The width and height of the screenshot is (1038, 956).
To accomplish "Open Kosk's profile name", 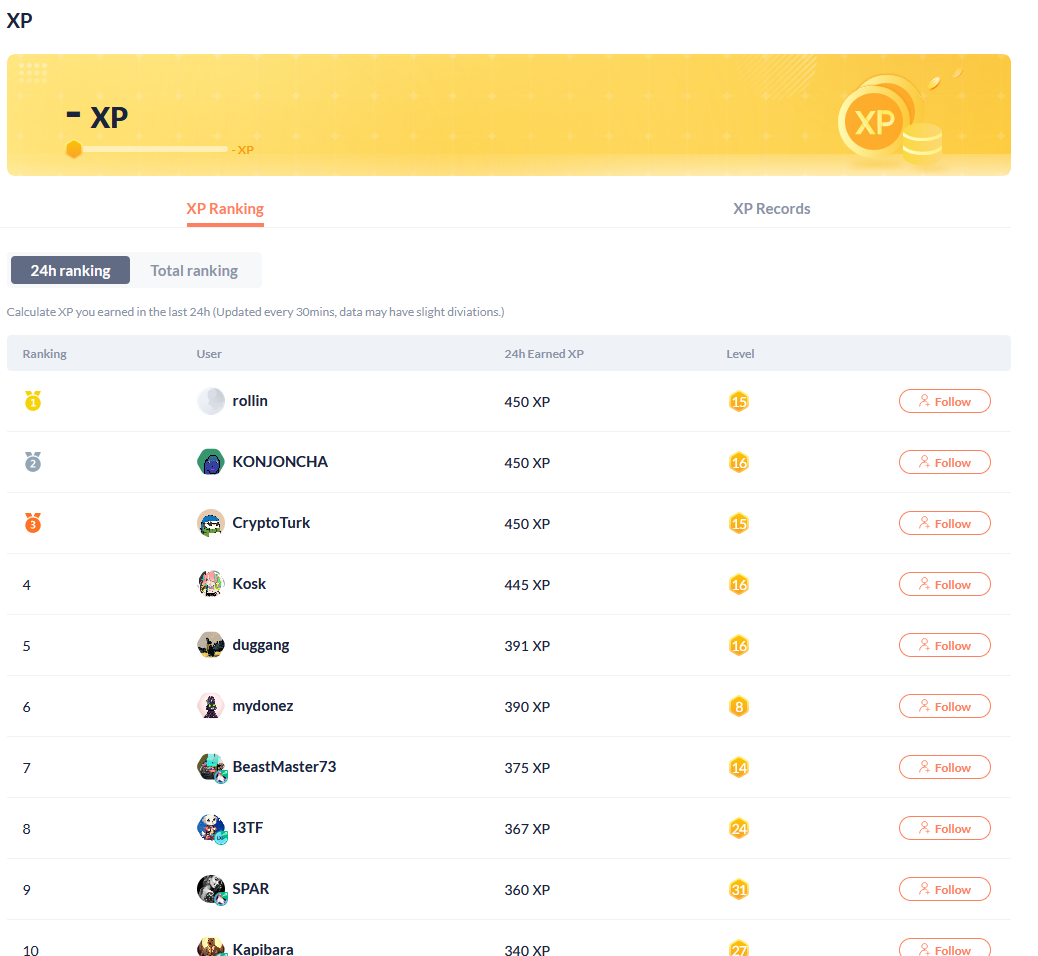I will 249,584.
